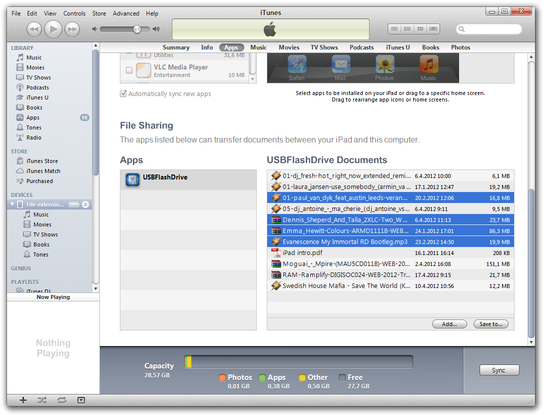Open the View menu
This screenshot has width=544, height=415.
(50, 14)
